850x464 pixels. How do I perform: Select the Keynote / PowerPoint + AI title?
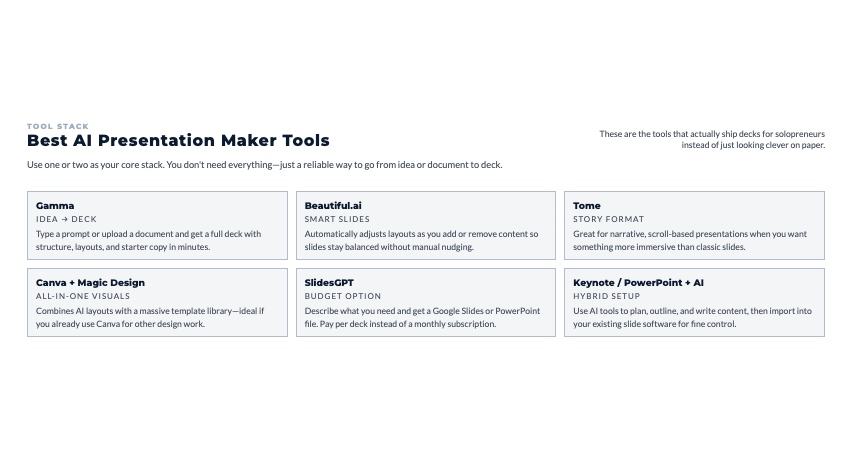pos(638,283)
